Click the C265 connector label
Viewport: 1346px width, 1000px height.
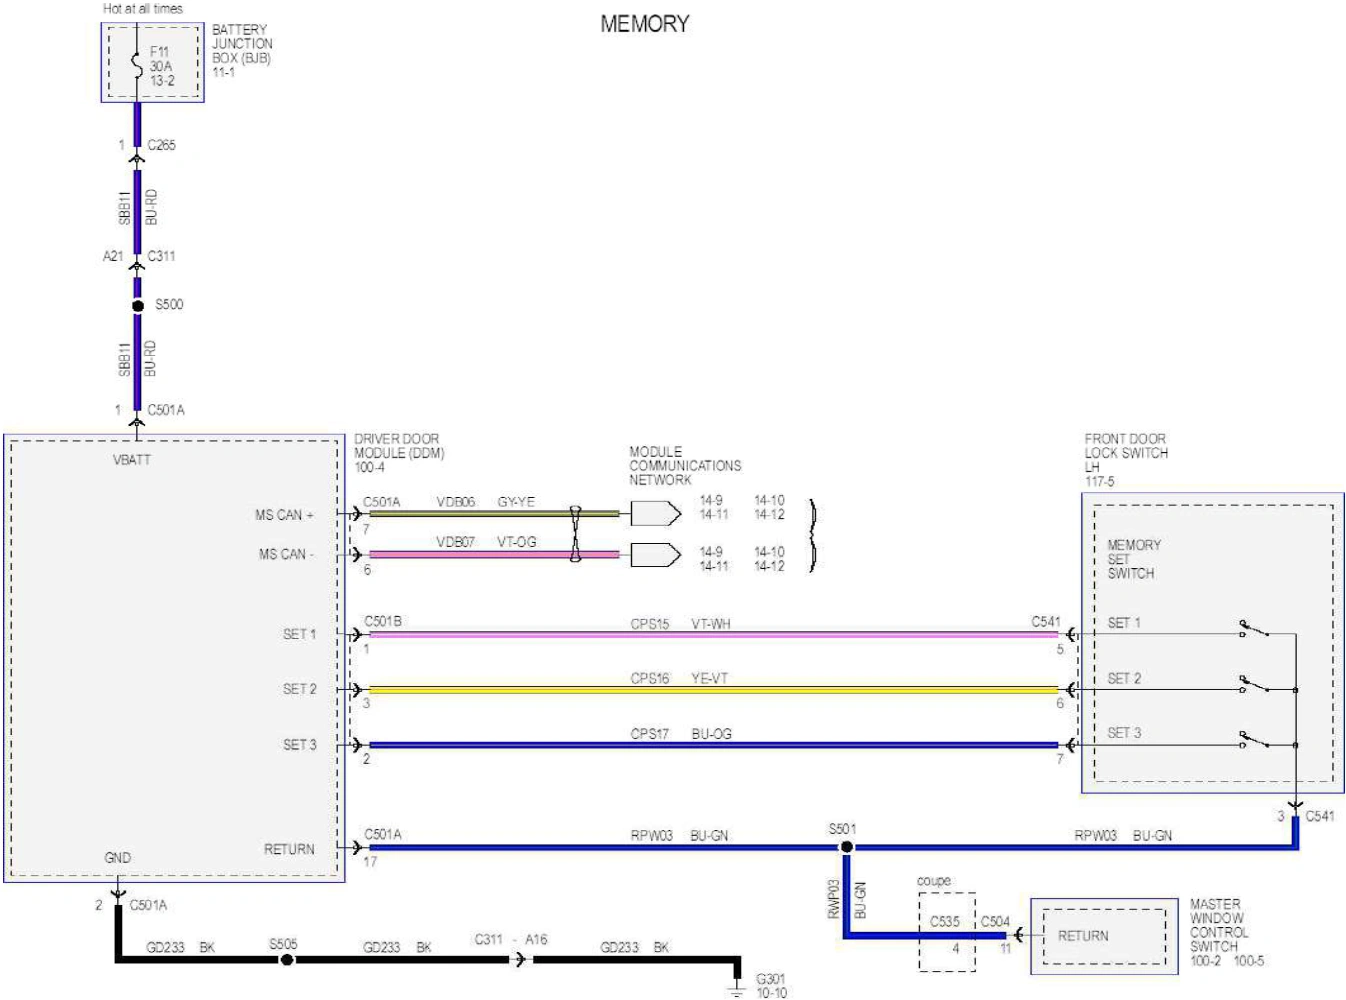pos(161,145)
